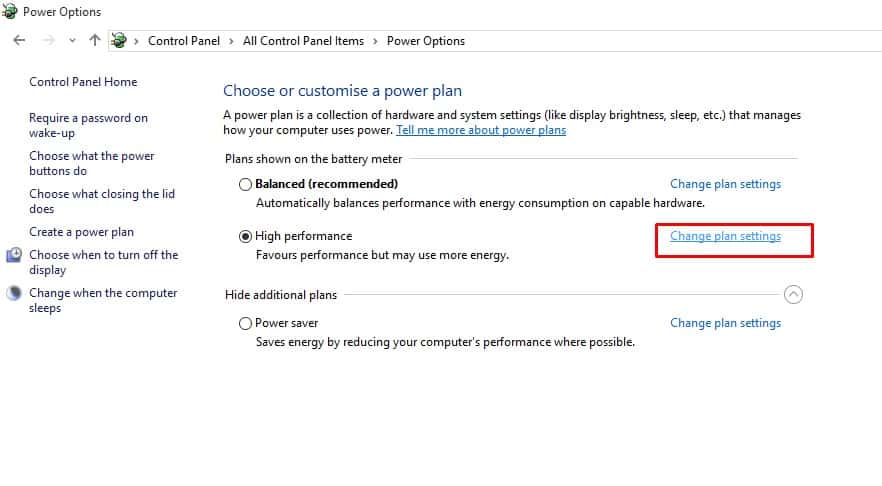Screen dimensions: 882x486
Task: Click the Power Options icon in address bar
Action: (119, 40)
